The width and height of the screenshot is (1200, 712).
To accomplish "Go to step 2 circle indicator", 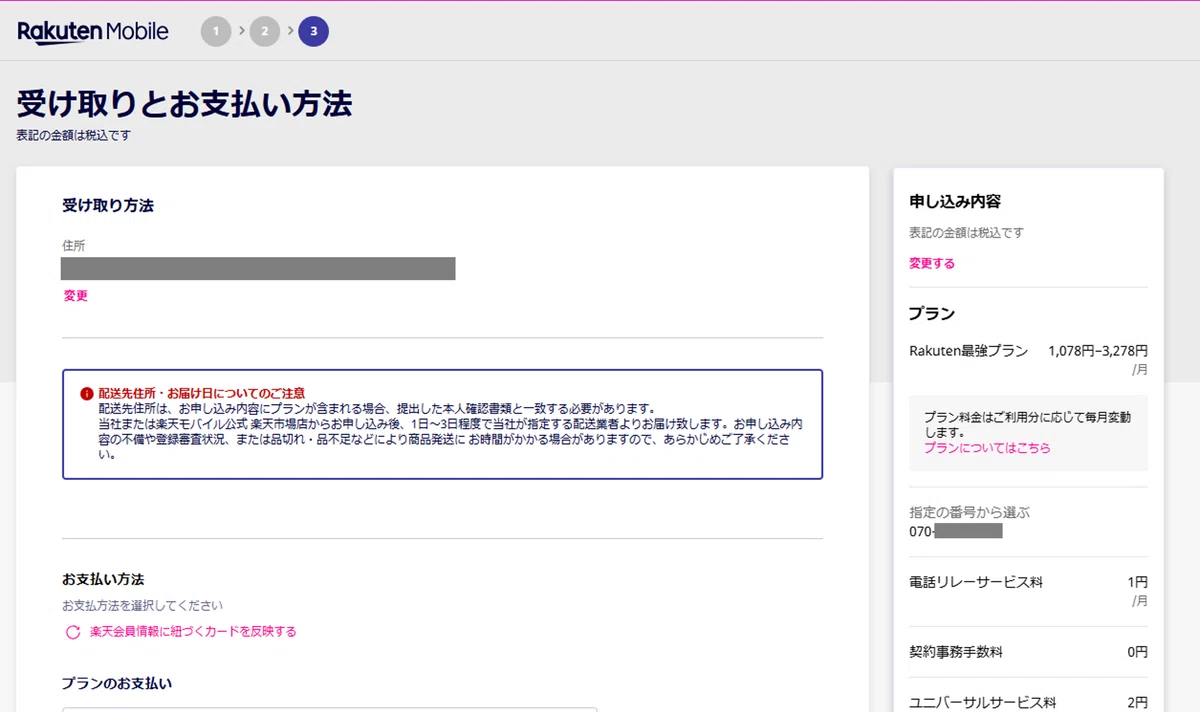I will point(264,32).
